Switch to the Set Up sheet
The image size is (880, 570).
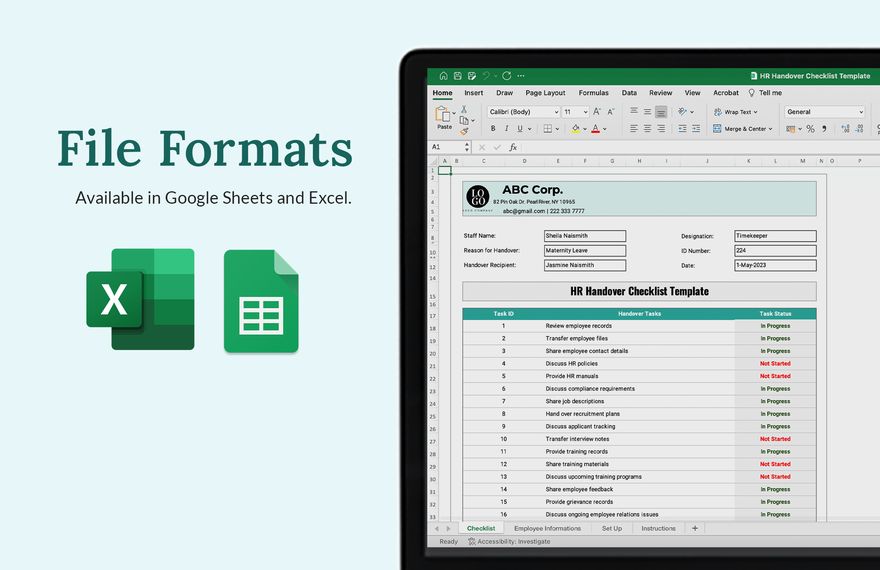(x=612, y=528)
